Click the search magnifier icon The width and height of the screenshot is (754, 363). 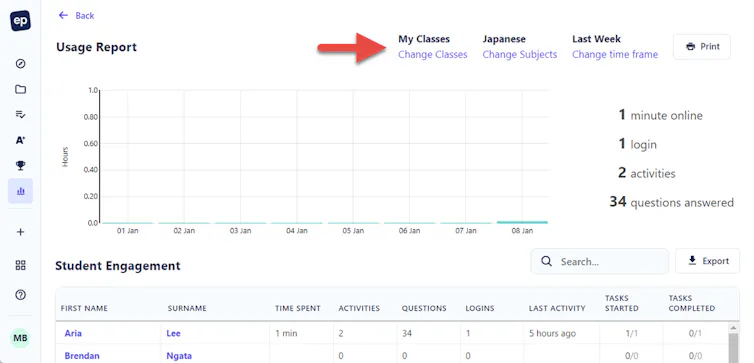[546, 261]
